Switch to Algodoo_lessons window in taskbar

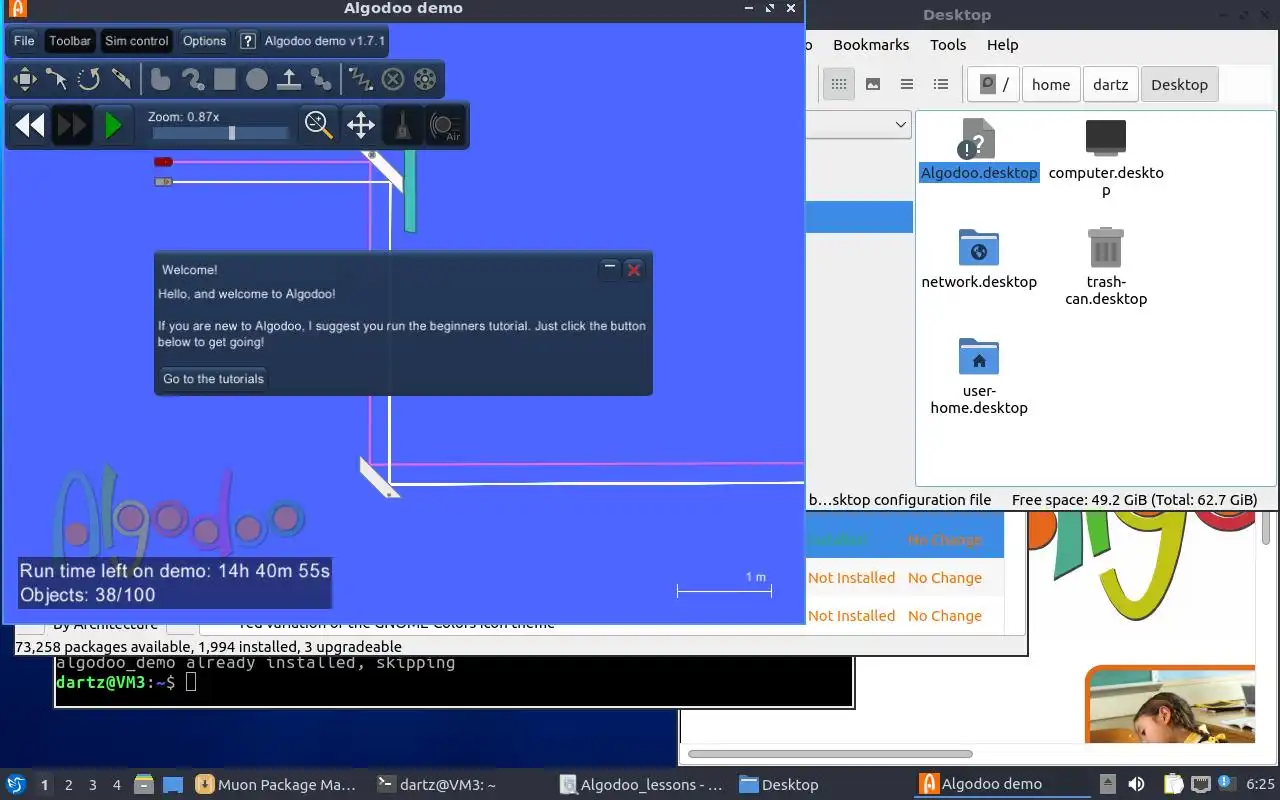click(x=641, y=785)
